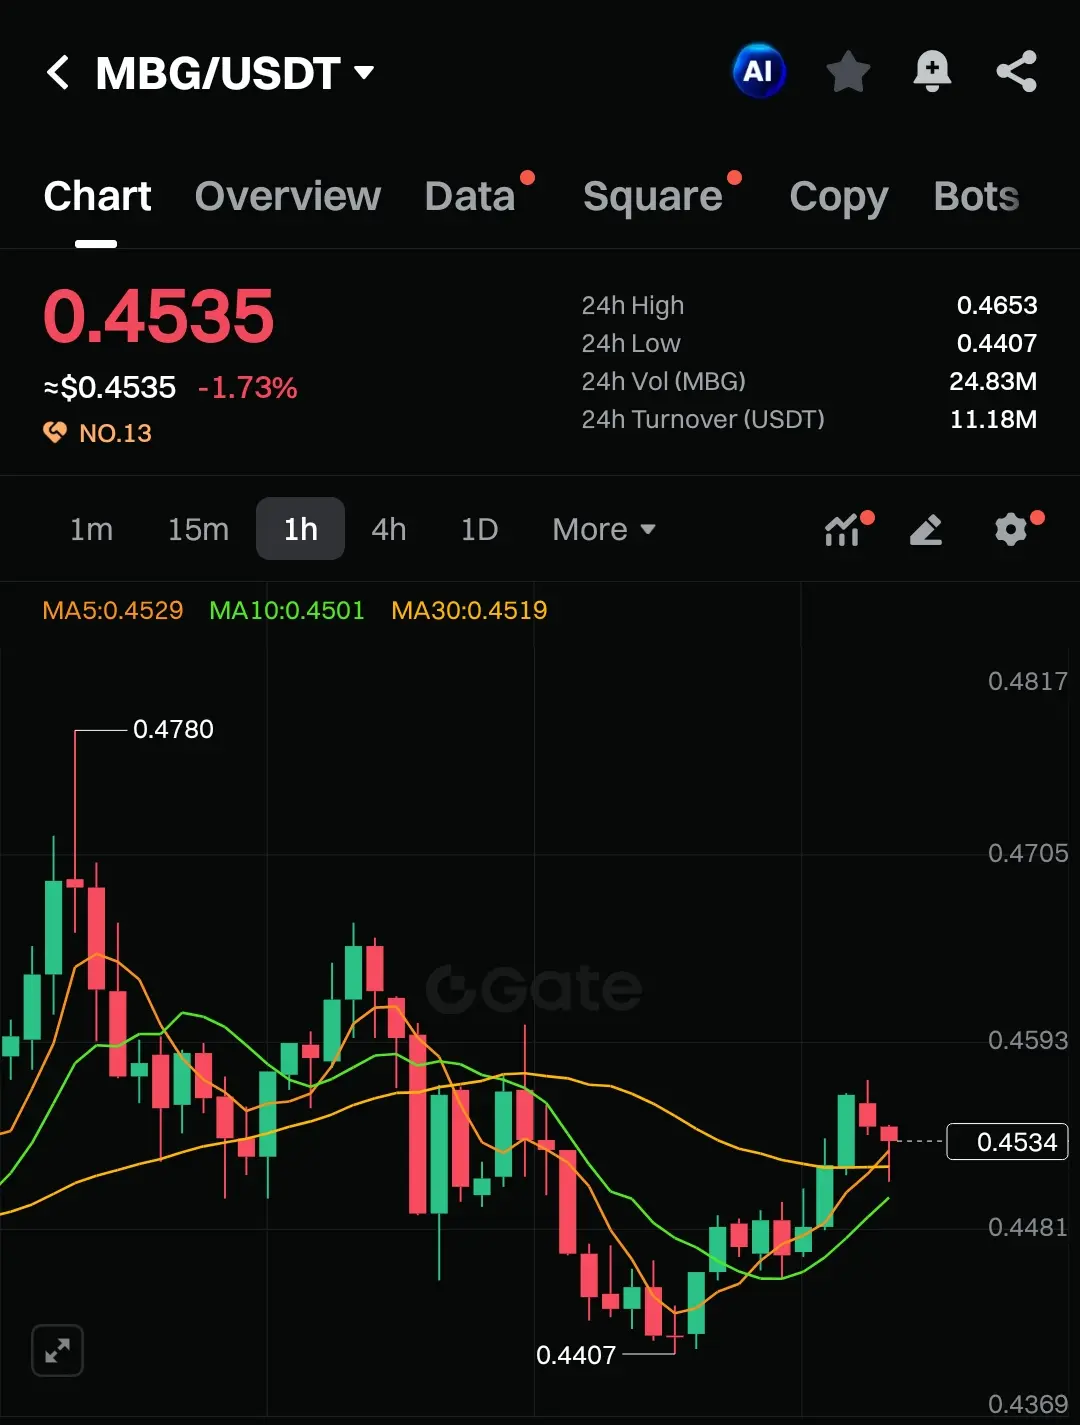Share the chart using share icon
This screenshot has width=1080, height=1425.
point(1017,72)
